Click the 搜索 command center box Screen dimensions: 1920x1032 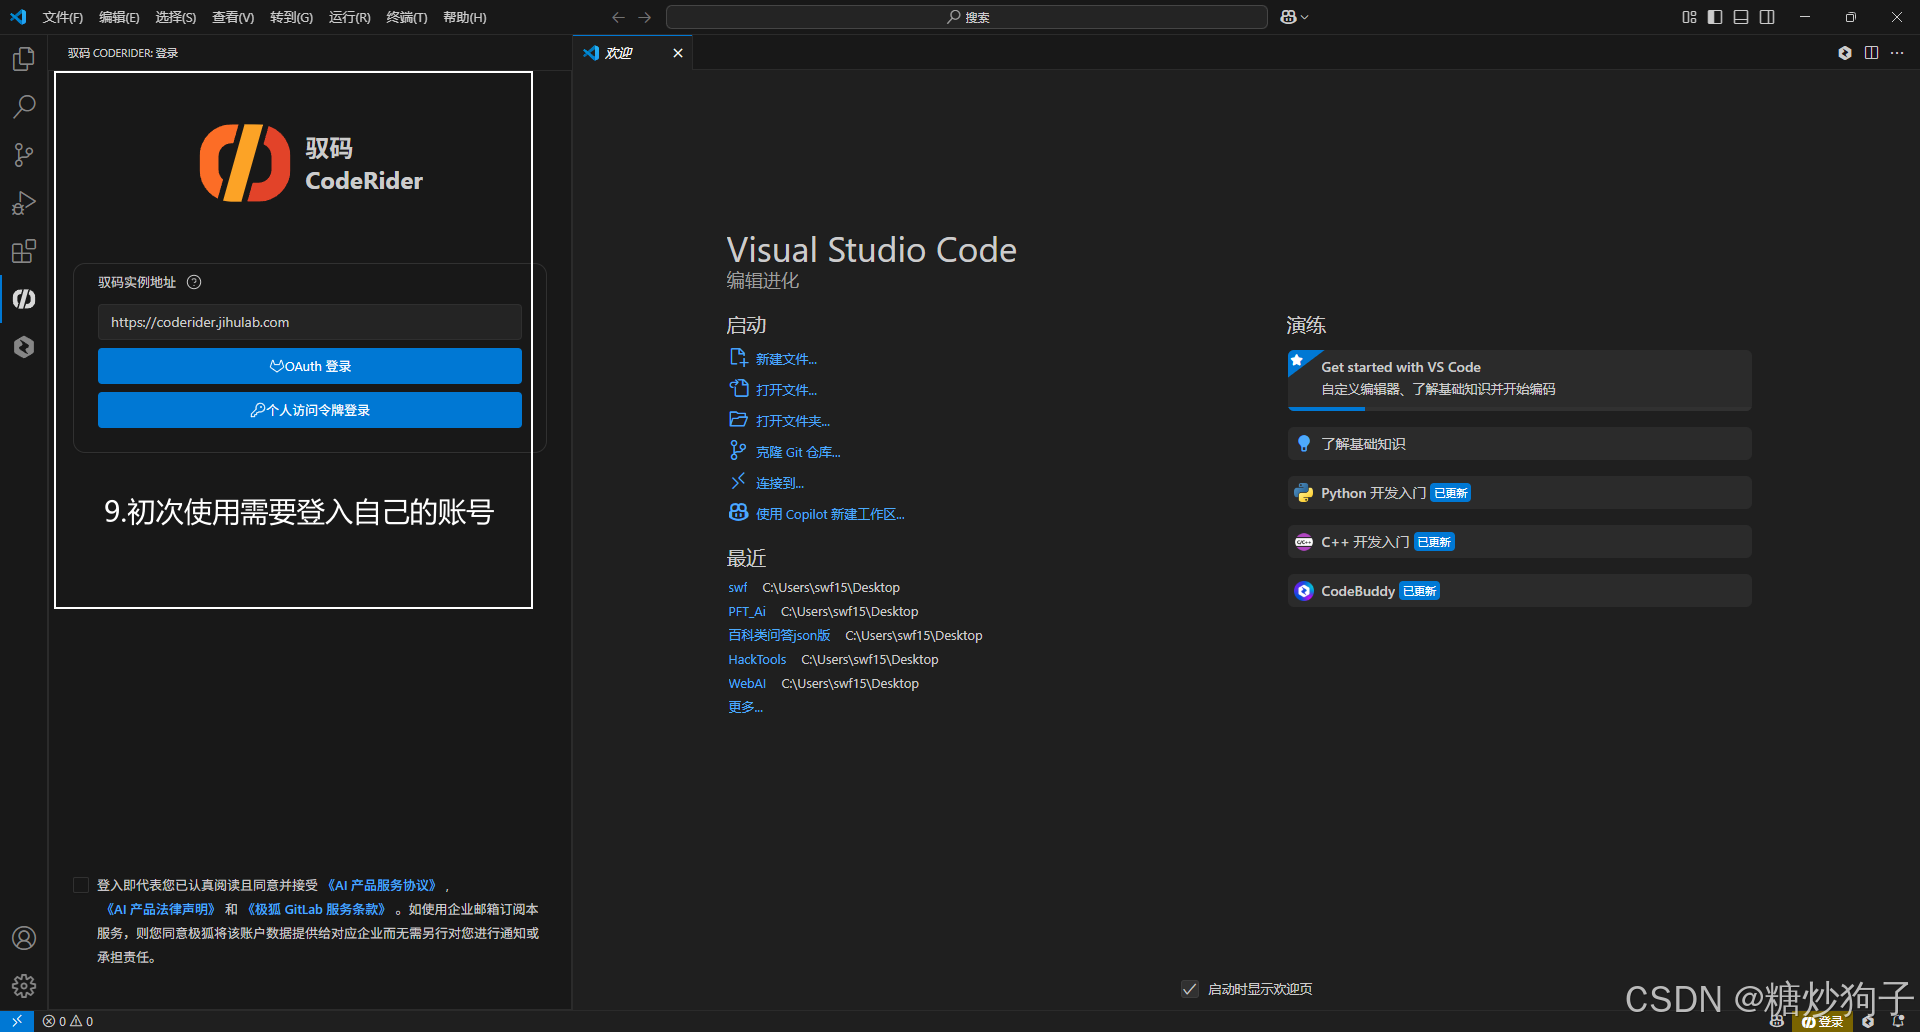[x=967, y=17]
